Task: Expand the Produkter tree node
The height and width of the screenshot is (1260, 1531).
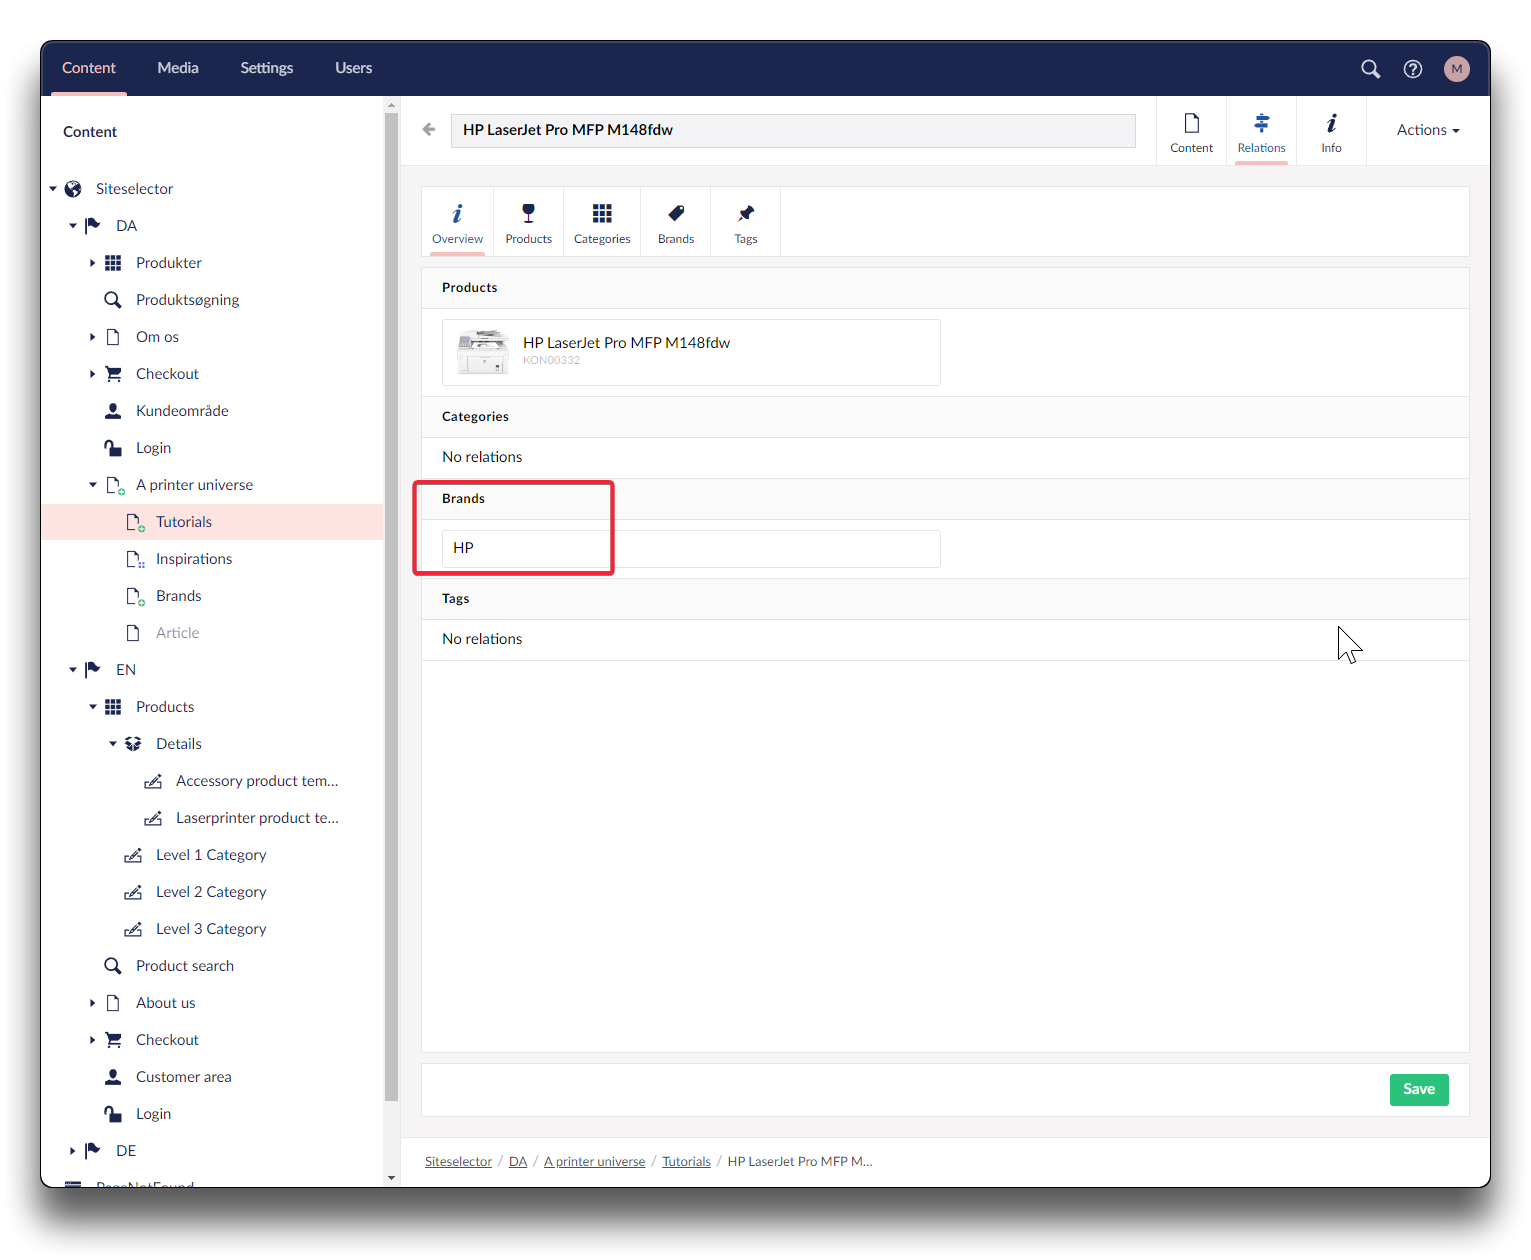Action: coord(93,263)
